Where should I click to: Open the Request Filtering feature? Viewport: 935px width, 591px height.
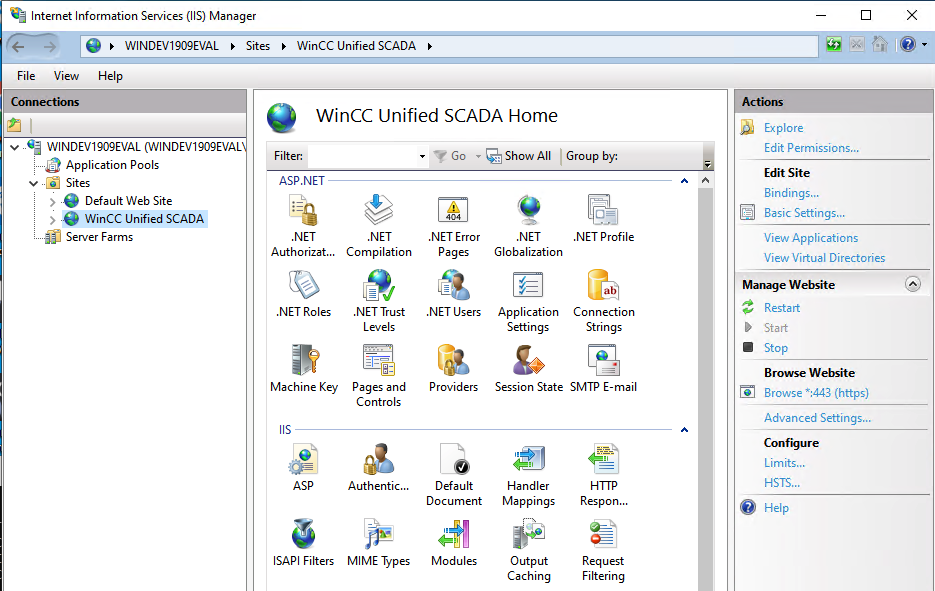[603, 550]
